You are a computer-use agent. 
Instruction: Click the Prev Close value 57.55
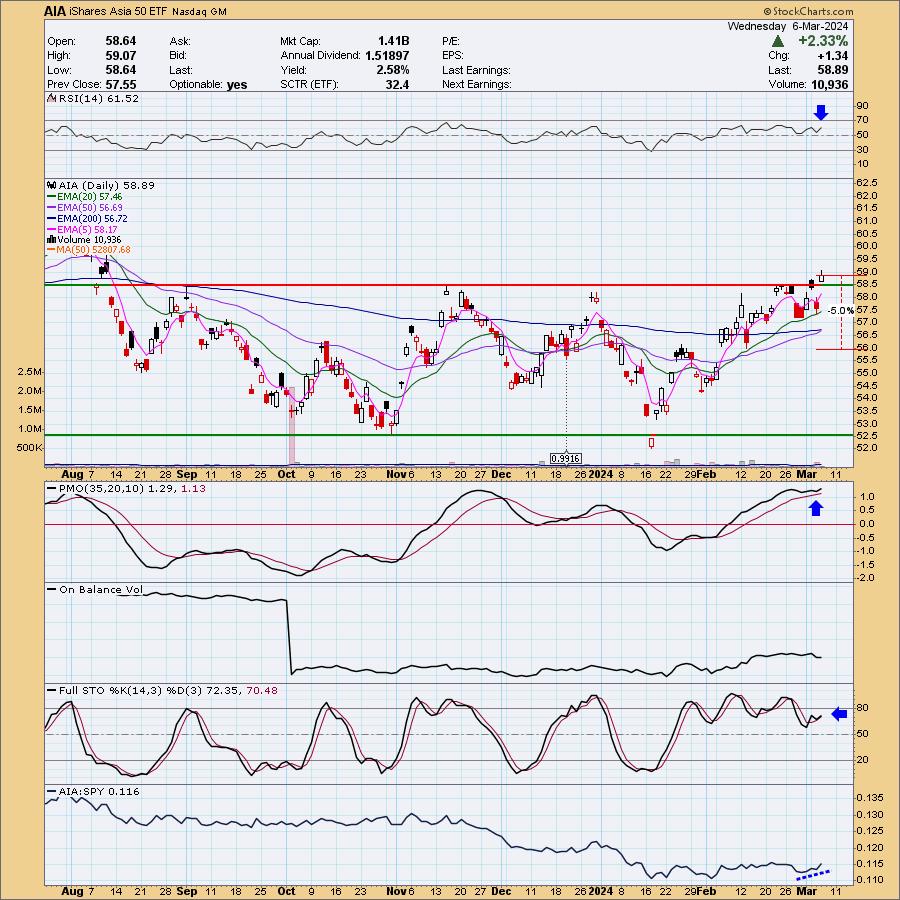pyautogui.click(x=121, y=84)
